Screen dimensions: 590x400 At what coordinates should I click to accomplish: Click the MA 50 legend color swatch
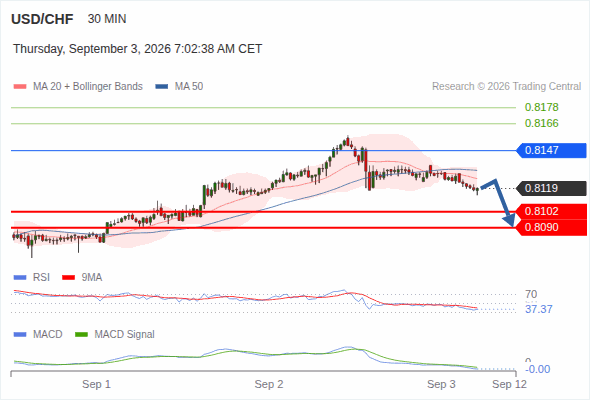[162, 87]
